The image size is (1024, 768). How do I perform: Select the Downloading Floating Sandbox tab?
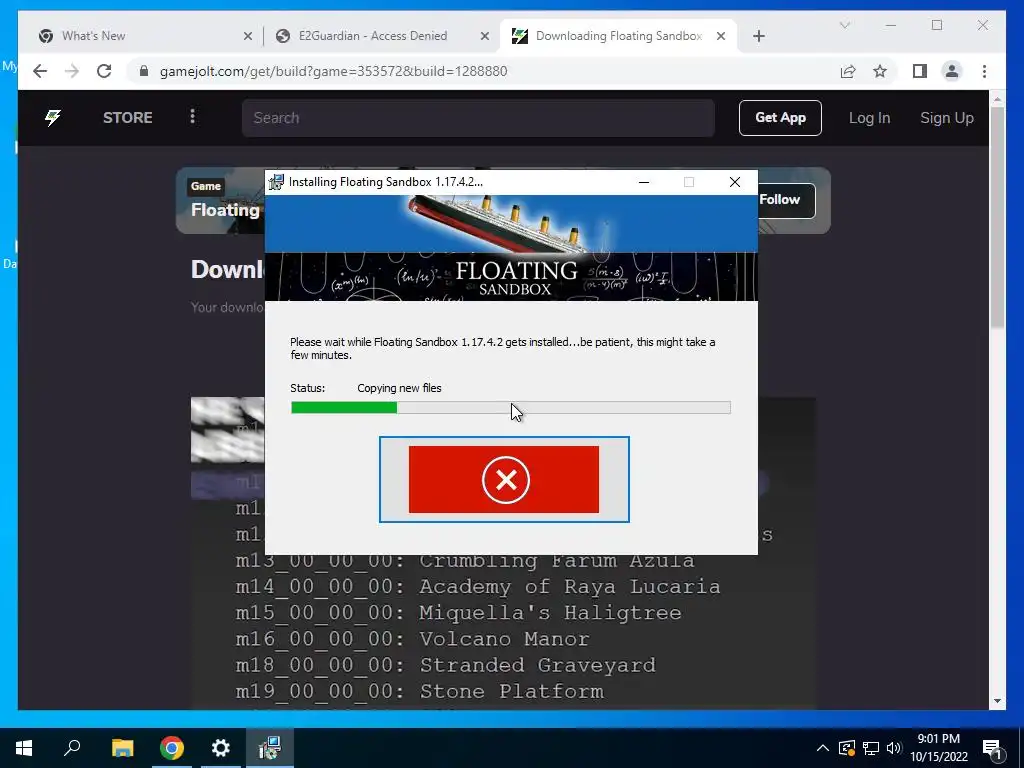[x=618, y=36]
